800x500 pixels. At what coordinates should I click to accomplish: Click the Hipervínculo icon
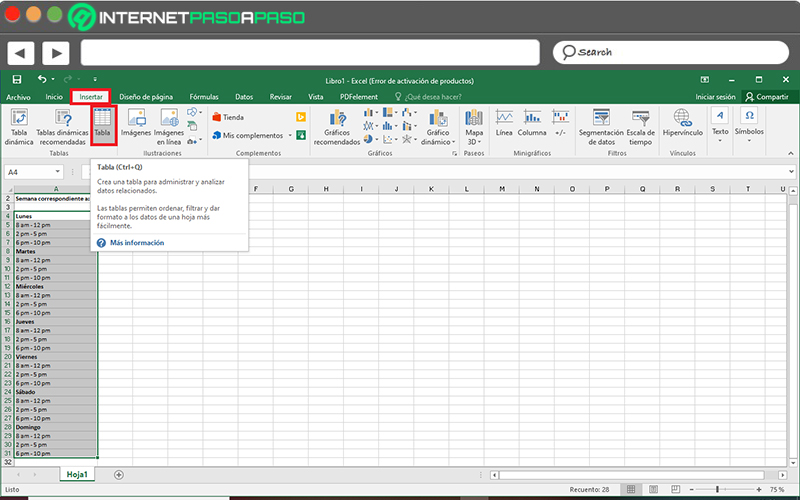pos(683,123)
